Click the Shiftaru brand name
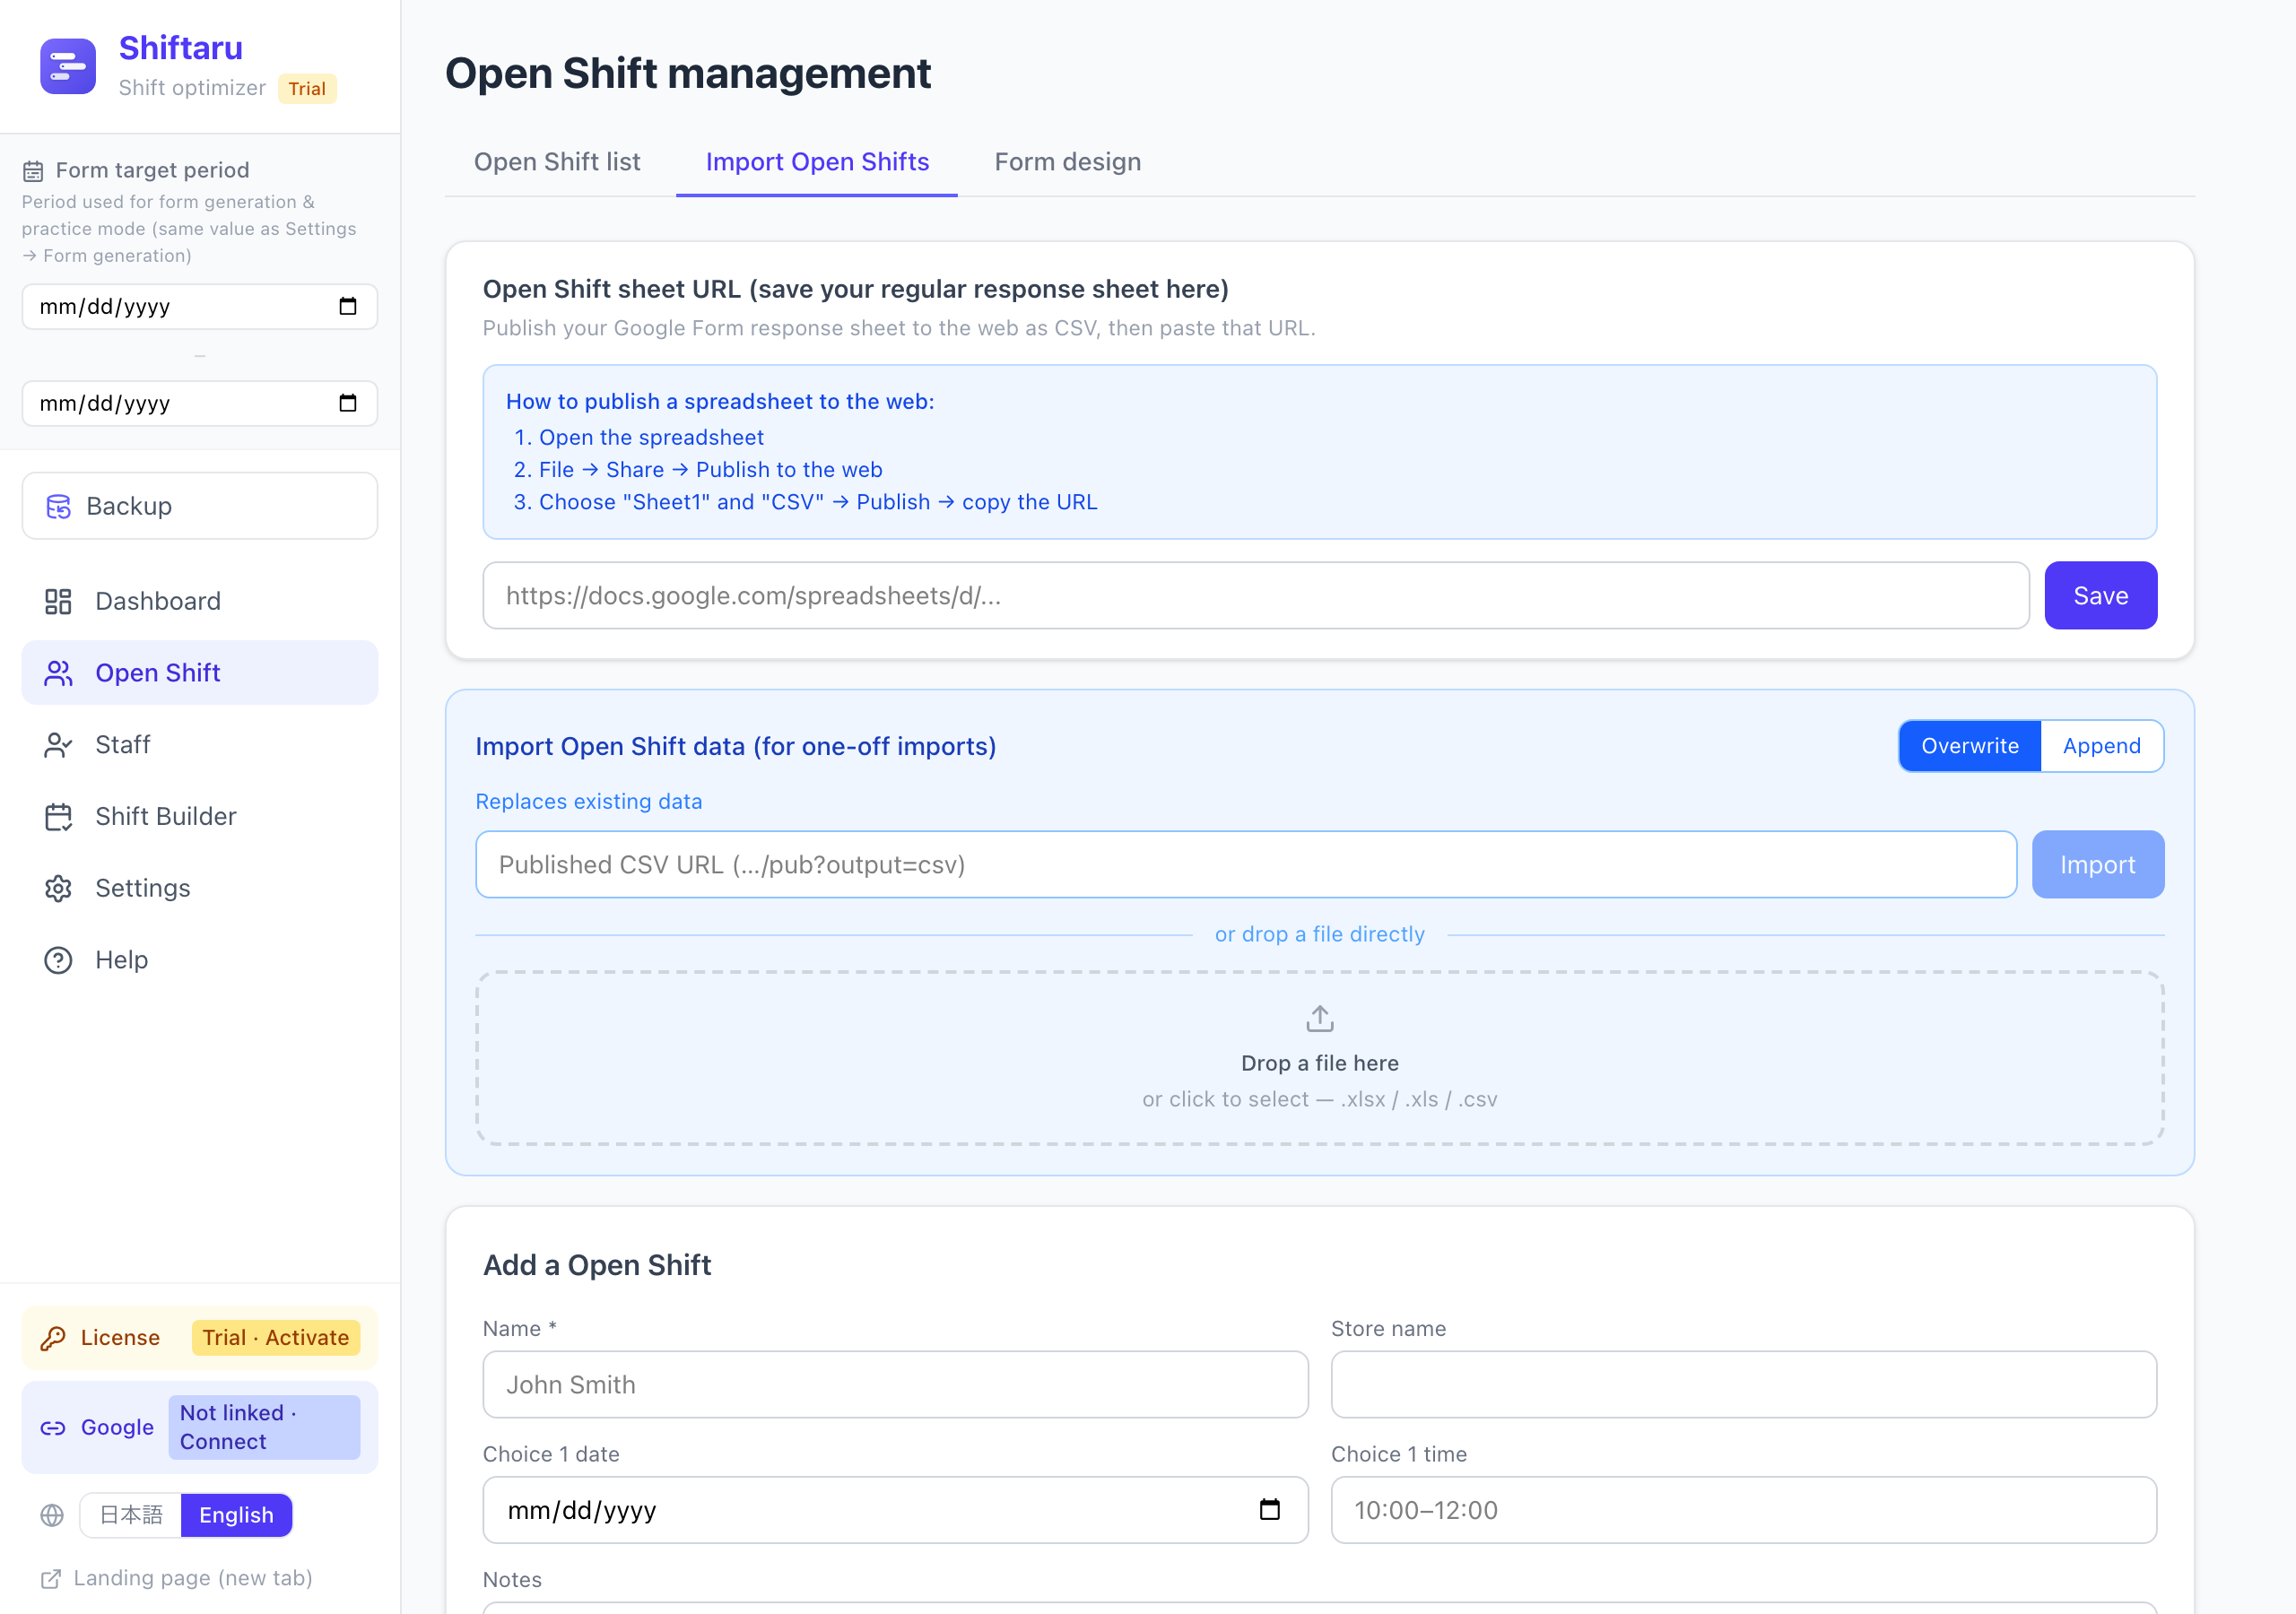The width and height of the screenshot is (2296, 1614). coord(181,48)
